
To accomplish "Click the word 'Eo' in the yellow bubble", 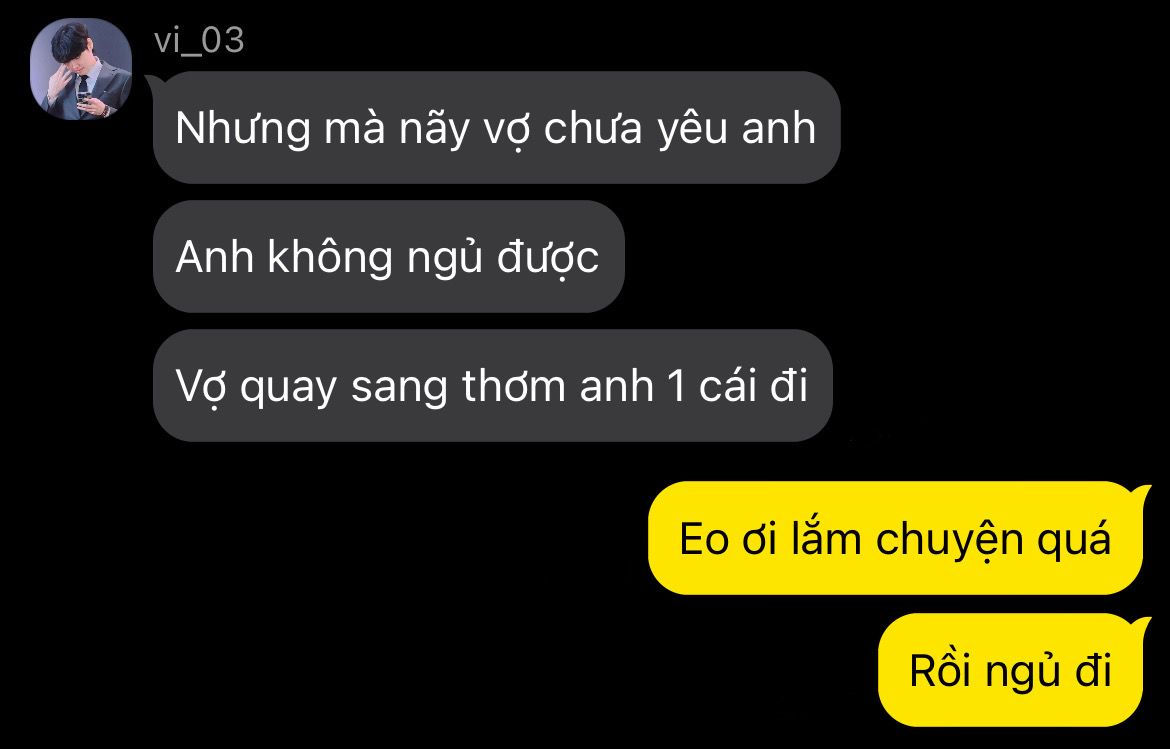I will click(703, 539).
